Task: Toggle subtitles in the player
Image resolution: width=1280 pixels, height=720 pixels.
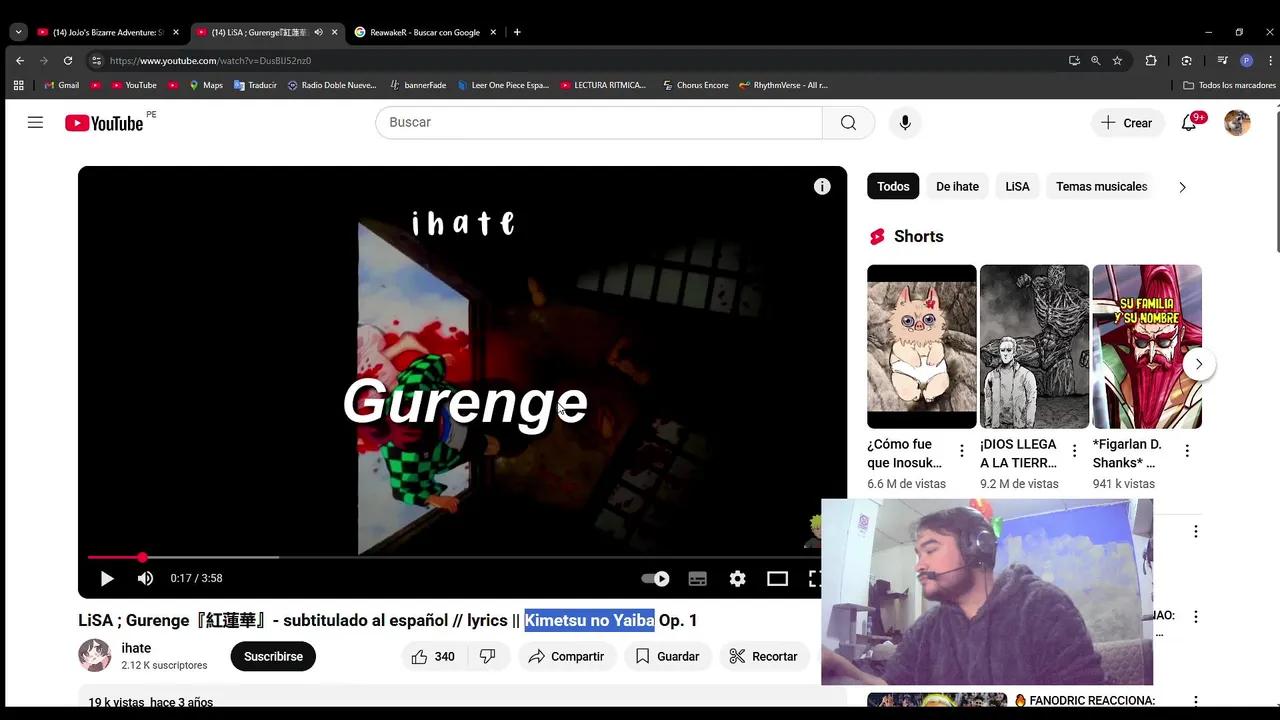Action: (697, 578)
